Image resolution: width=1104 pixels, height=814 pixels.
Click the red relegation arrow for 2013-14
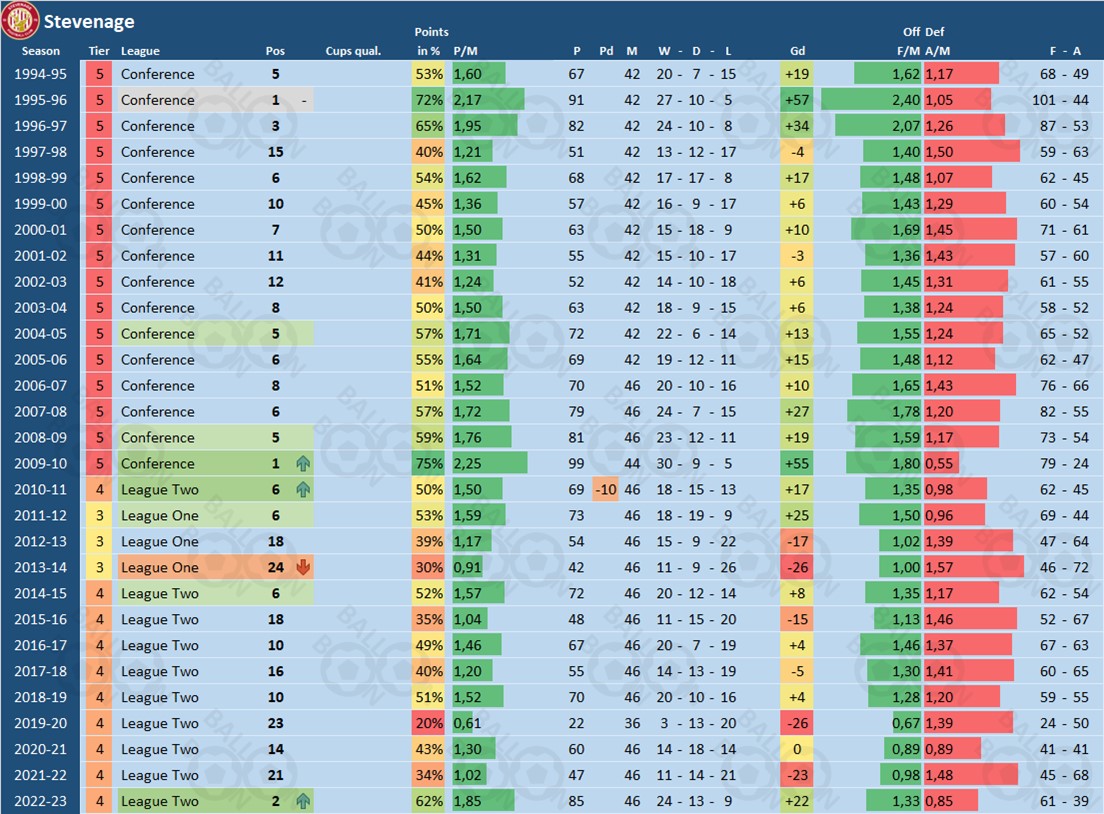[x=303, y=568]
